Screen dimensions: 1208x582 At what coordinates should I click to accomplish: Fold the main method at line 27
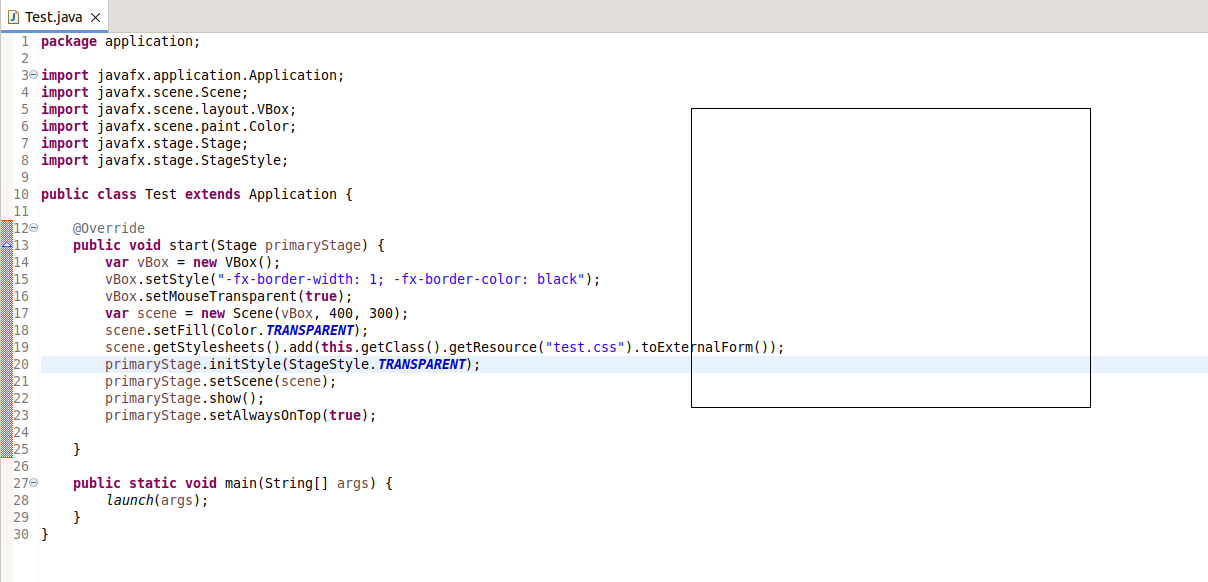pyautogui.click(x=34, y=483)
